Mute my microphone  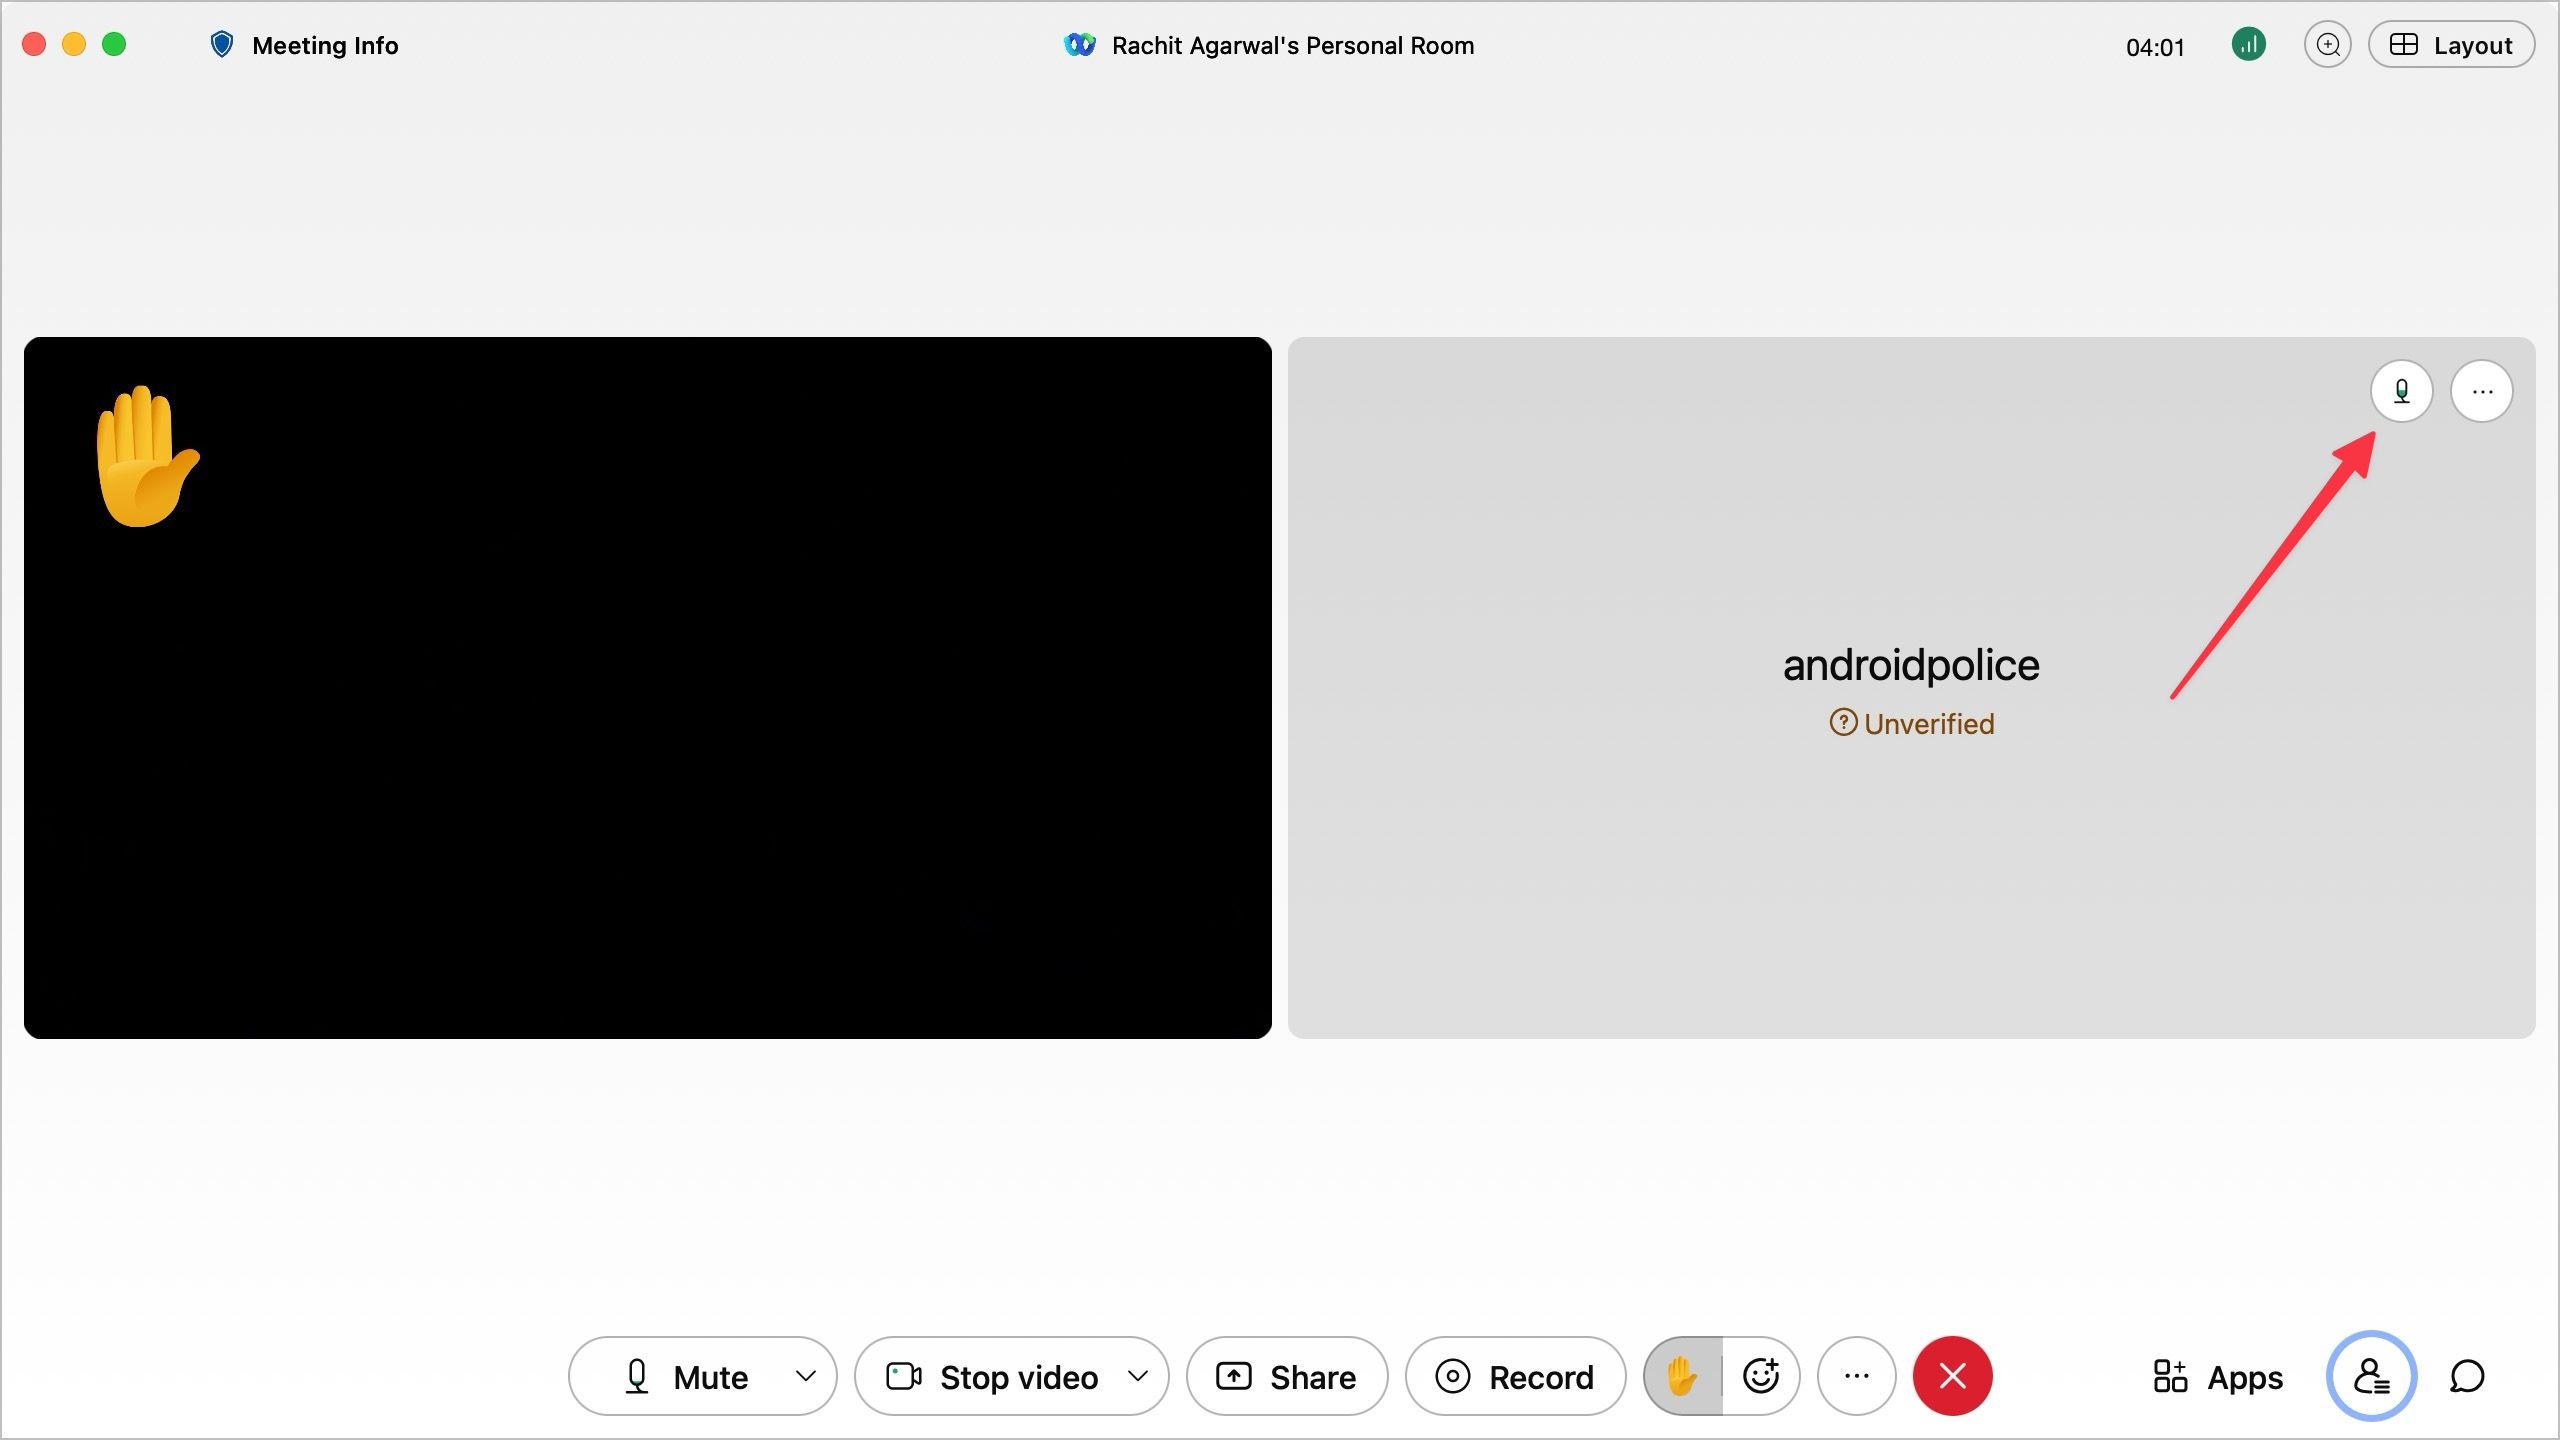pos(685,1377)
